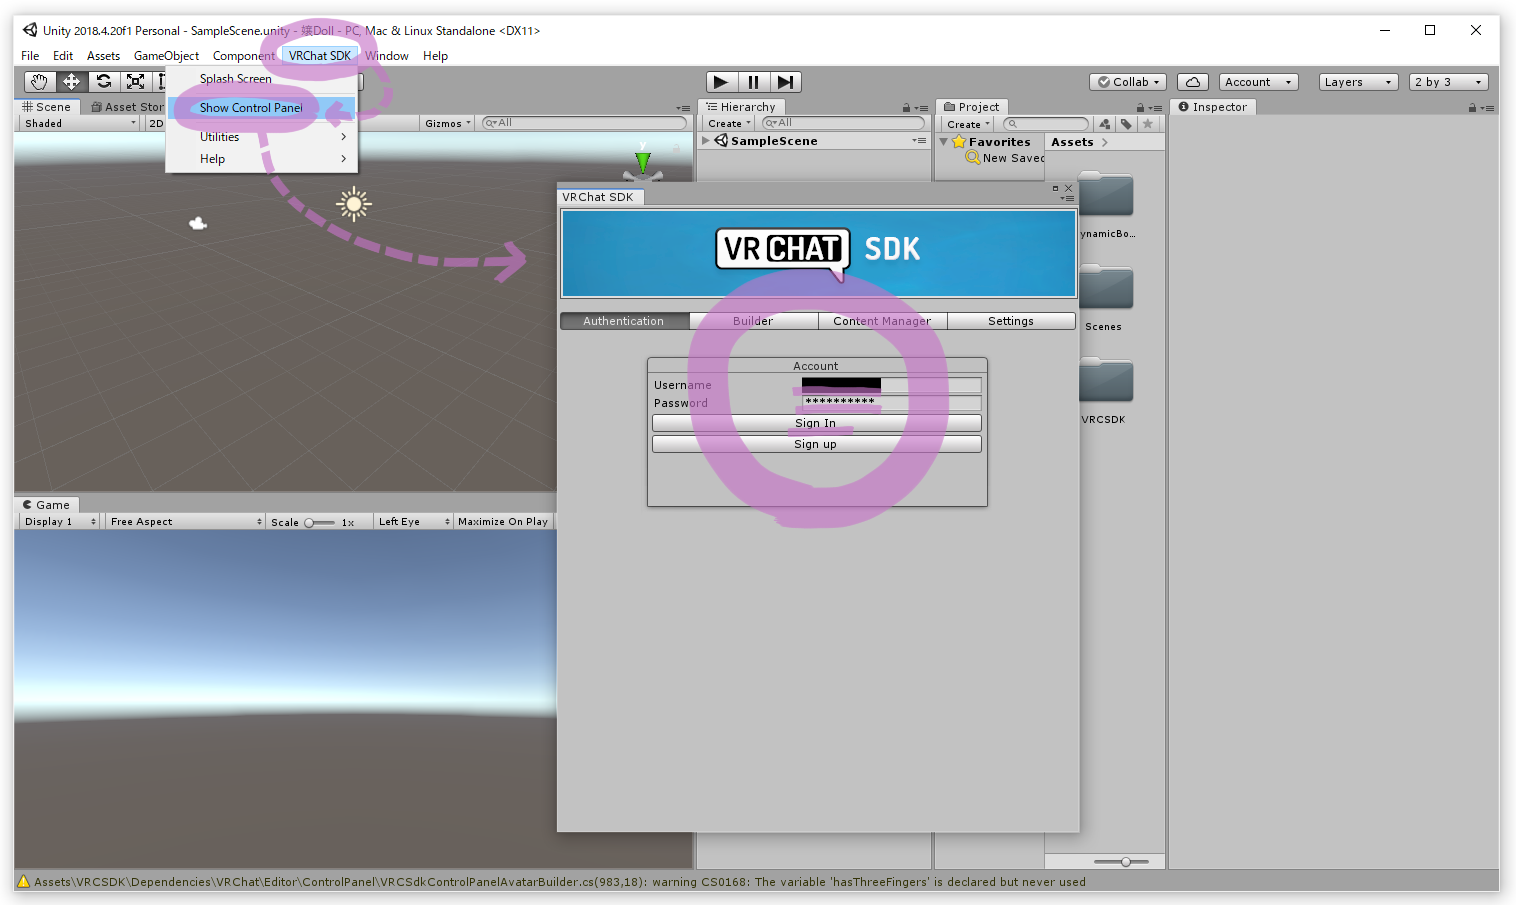Open the Hierarchy panel options menu
Screen dimensions: 1516x905
[921, 108]
